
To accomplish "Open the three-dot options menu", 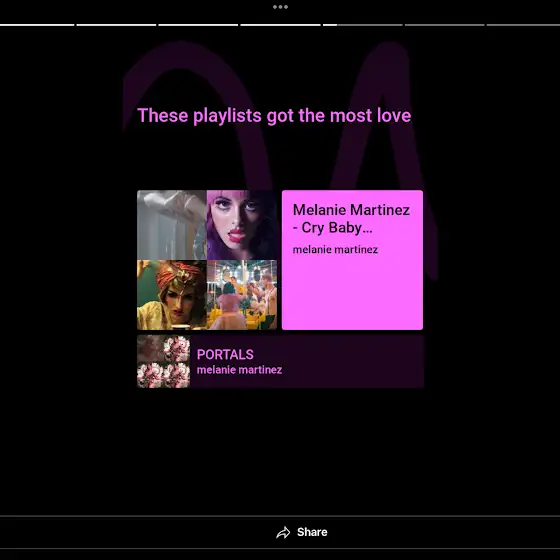I will (280, 7).
